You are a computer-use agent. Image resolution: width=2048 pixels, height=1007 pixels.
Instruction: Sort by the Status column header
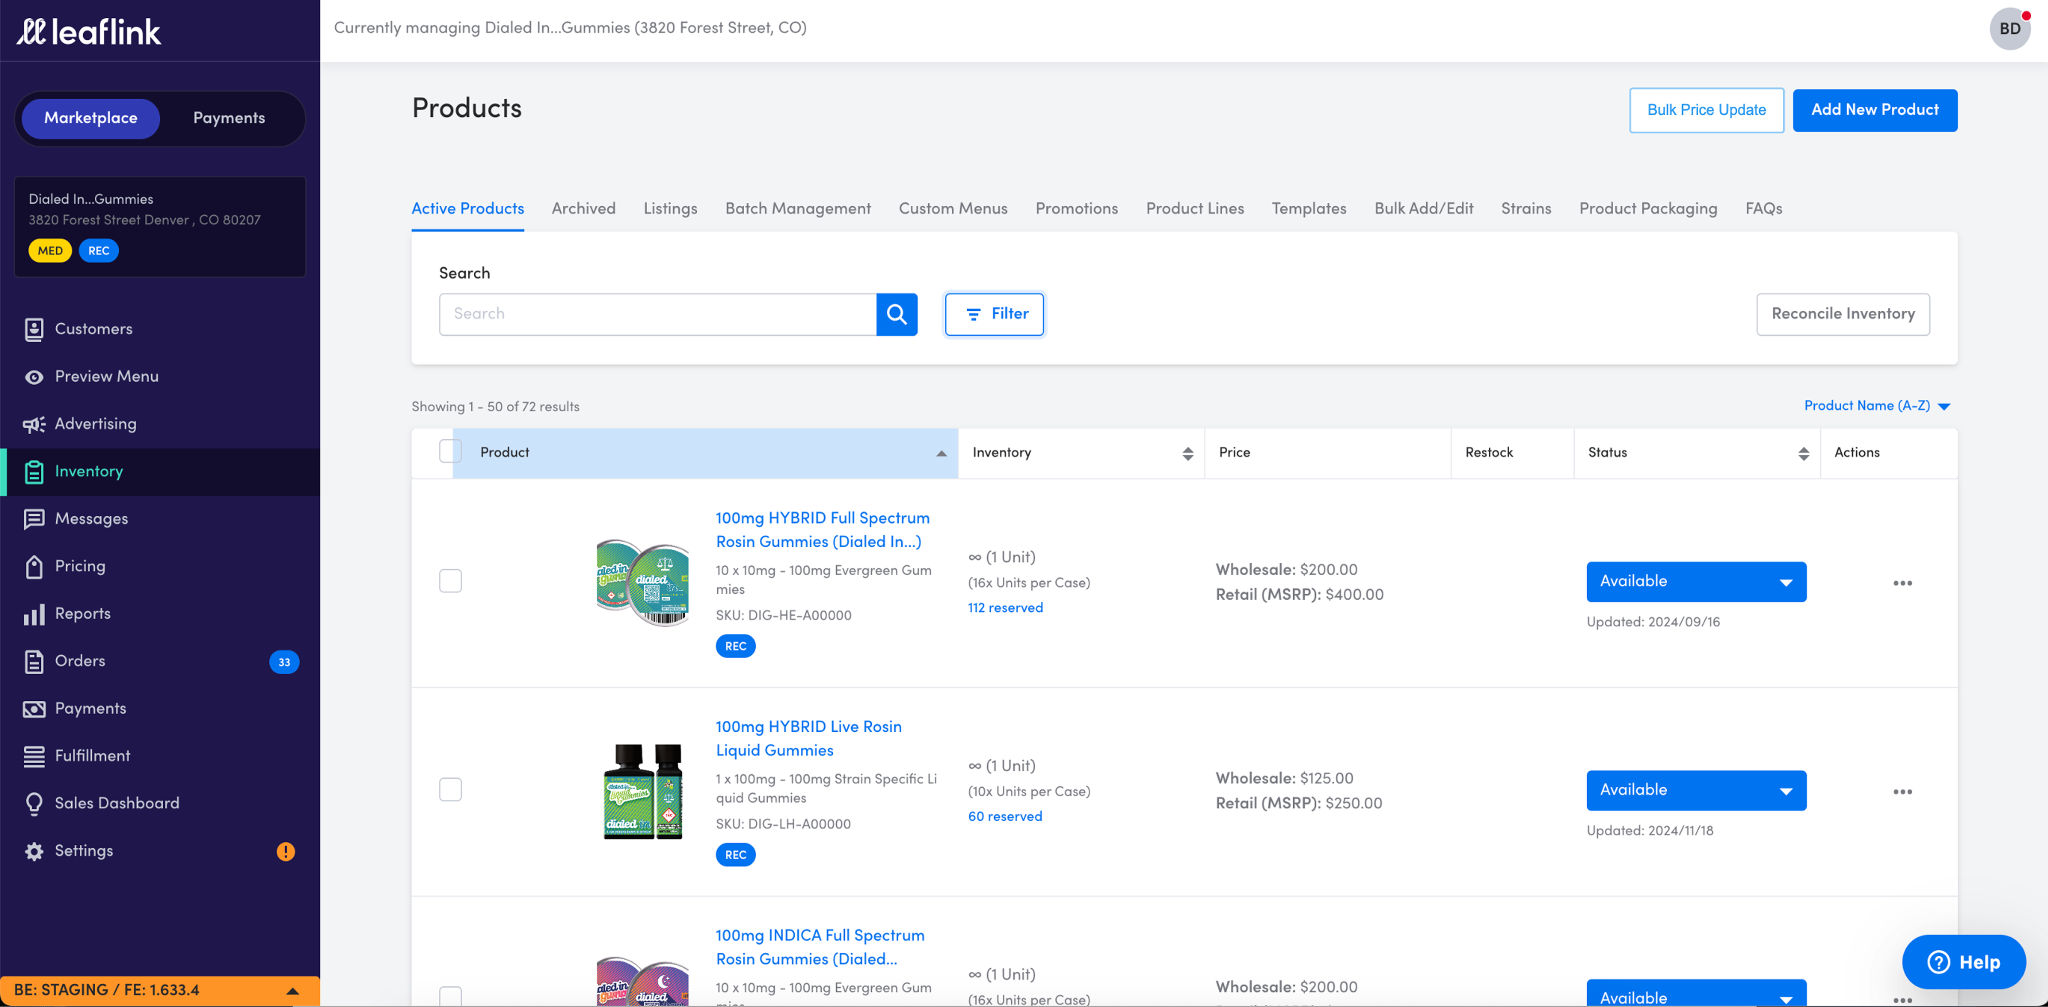click(x=1697, y=453)
